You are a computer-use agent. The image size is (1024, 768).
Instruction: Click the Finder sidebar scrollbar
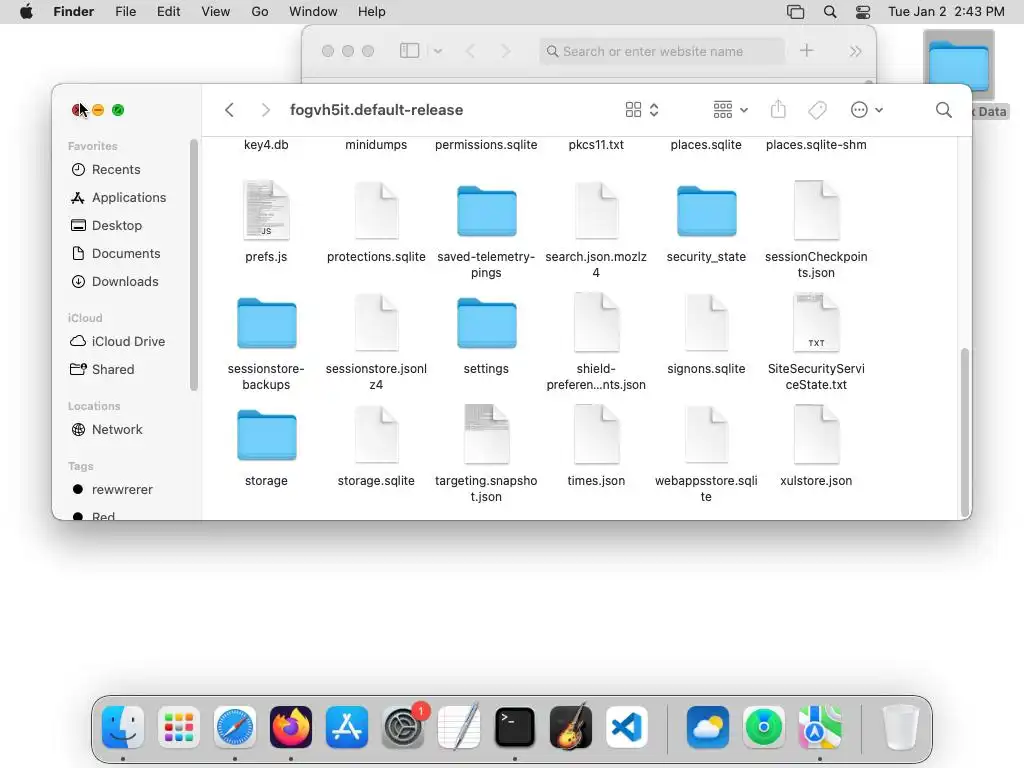pyautogui.click(x=193, y=264)
